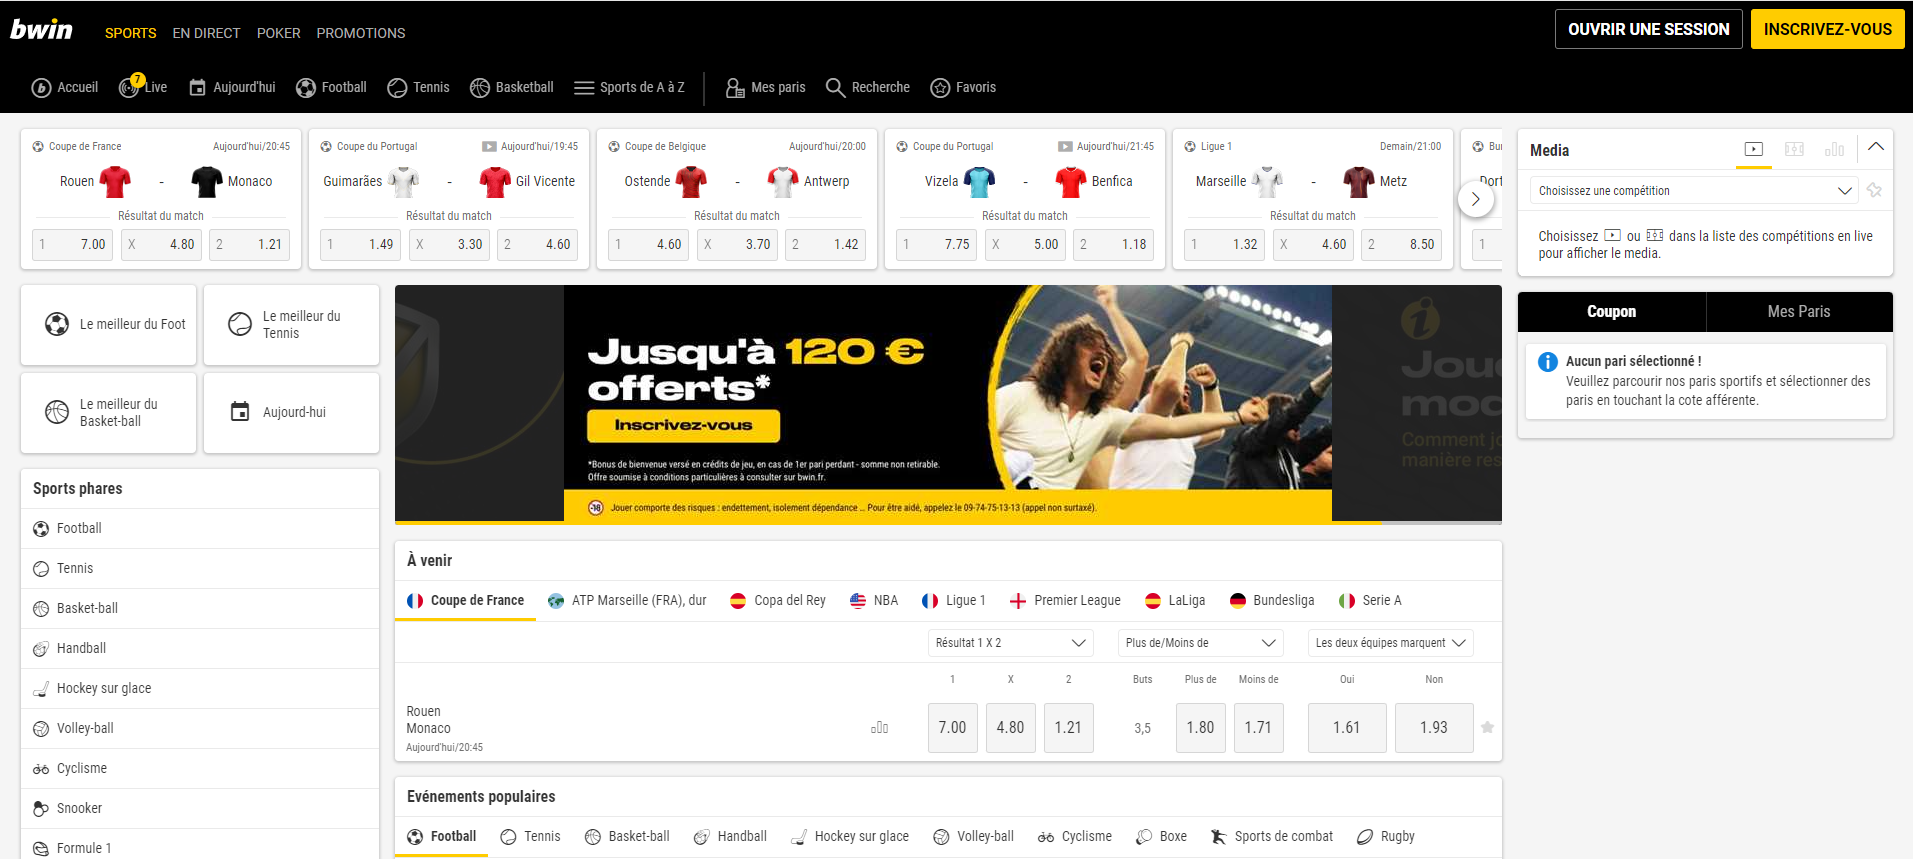
Task: Click Inscrivez-vous button in header
Action: [x=1827, y=29]
